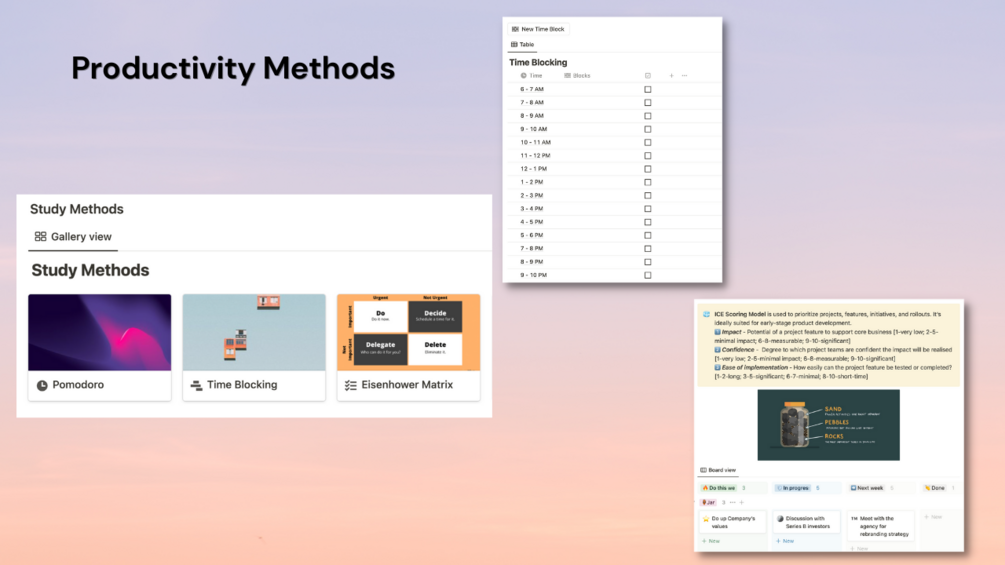Image resolution: width=1005 pixels, height=565 pixels.
Task: Click the 12 - 1 PM time cell
Action: pos(533,169)
